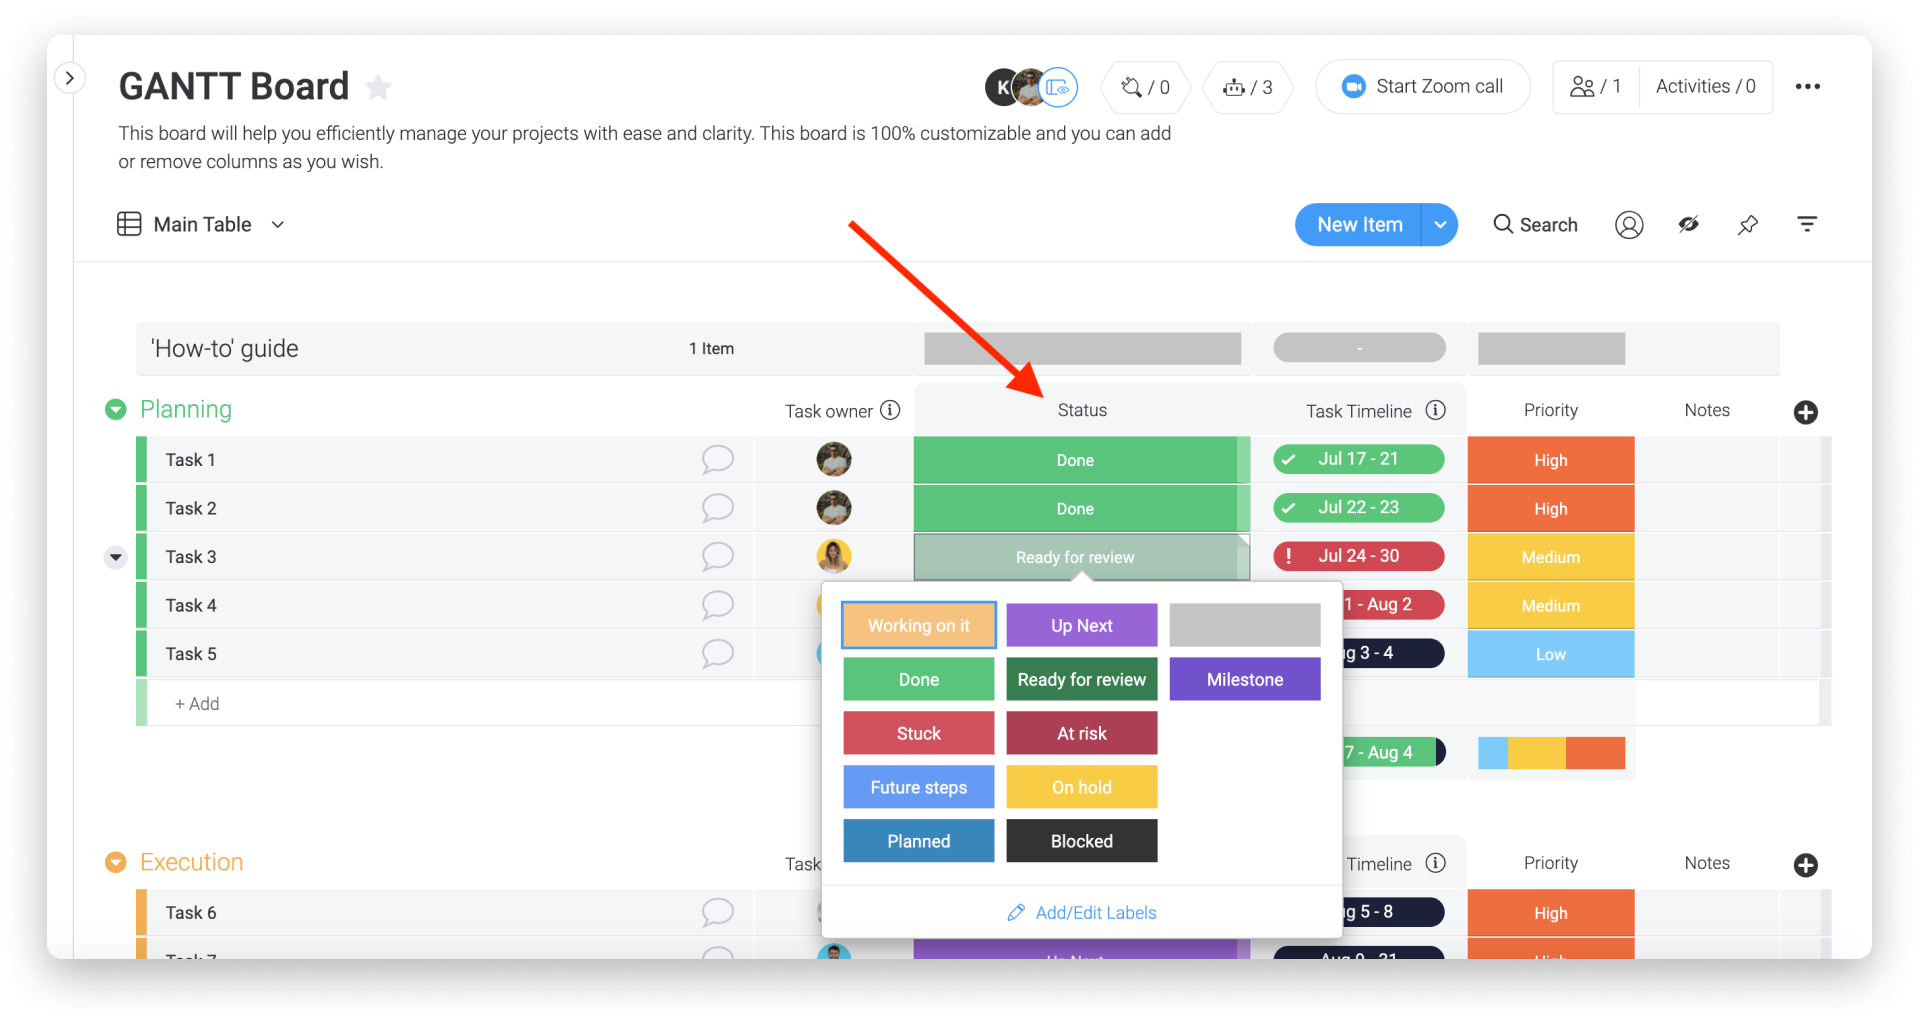Open the 'How-to' guide group
The height and width of the screenshot is (1024, 1920).
click(x=224, y=348)
